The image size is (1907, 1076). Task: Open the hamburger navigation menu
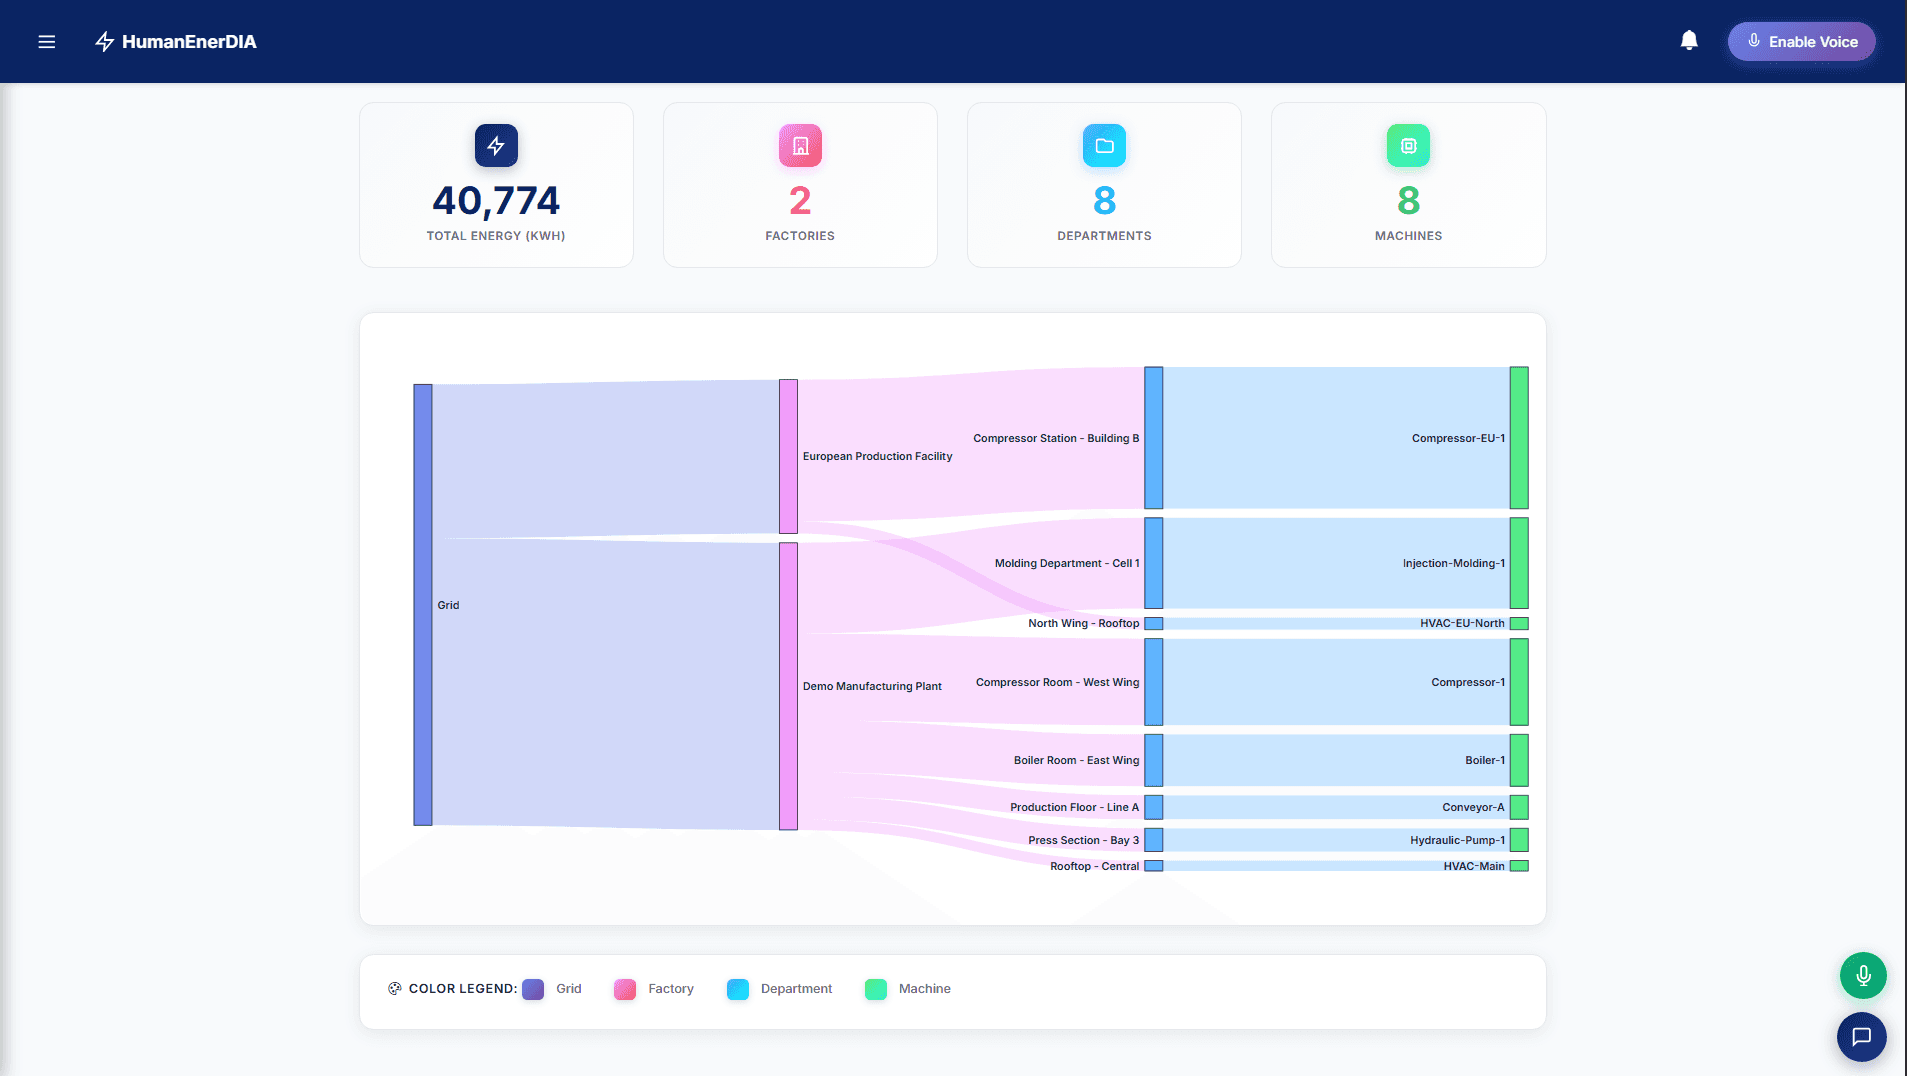pos(46,41)
